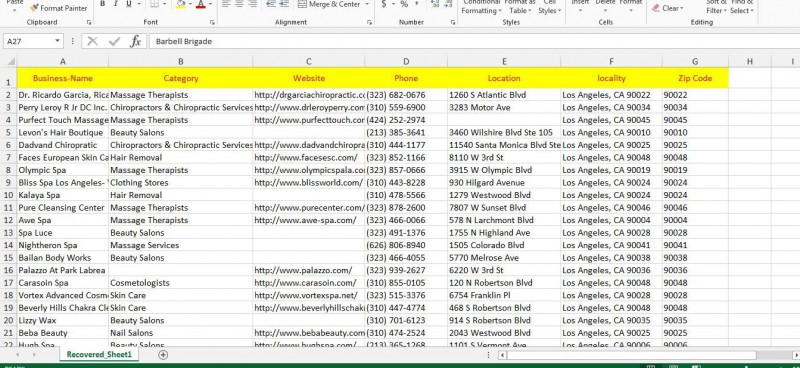Click the fill color bucket icon
The width and height of the screenshot is (800, 368).
(180, 4)
